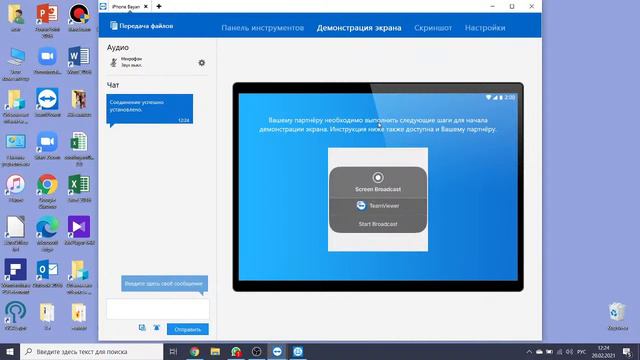Open the Windows Start menu
The height and width of the screenshot is (360, 640).
pos(10,351)
